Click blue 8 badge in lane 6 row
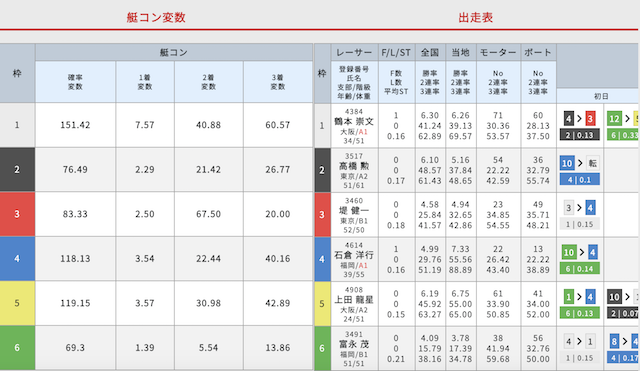The image size is (640, 371). [x=614, y=341]
